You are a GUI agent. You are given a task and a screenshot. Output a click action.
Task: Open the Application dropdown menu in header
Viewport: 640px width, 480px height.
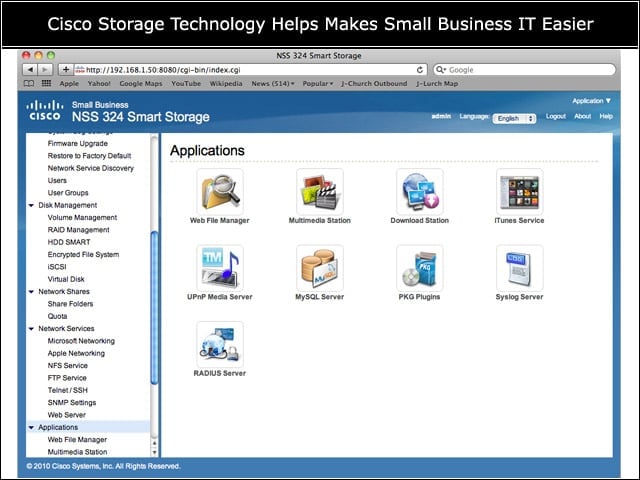click(591, 101)
